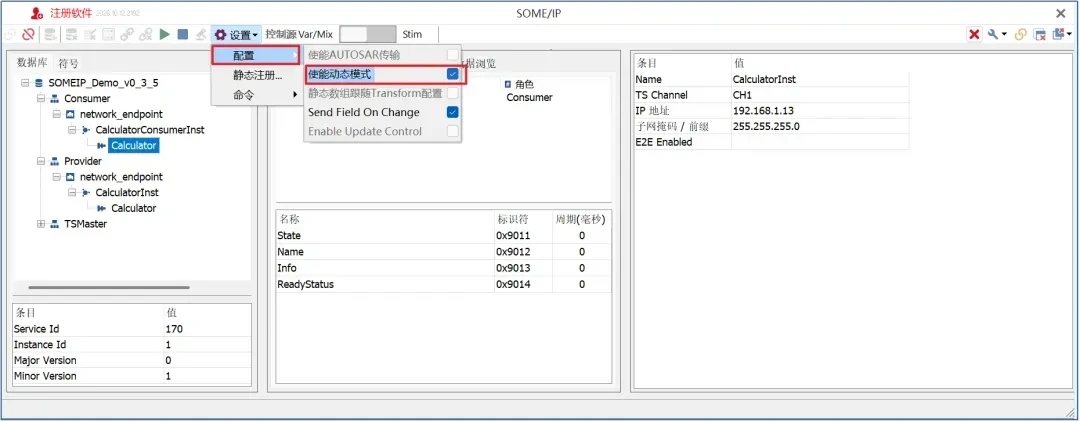Switch to the 数据库 tab

point(32,63)
